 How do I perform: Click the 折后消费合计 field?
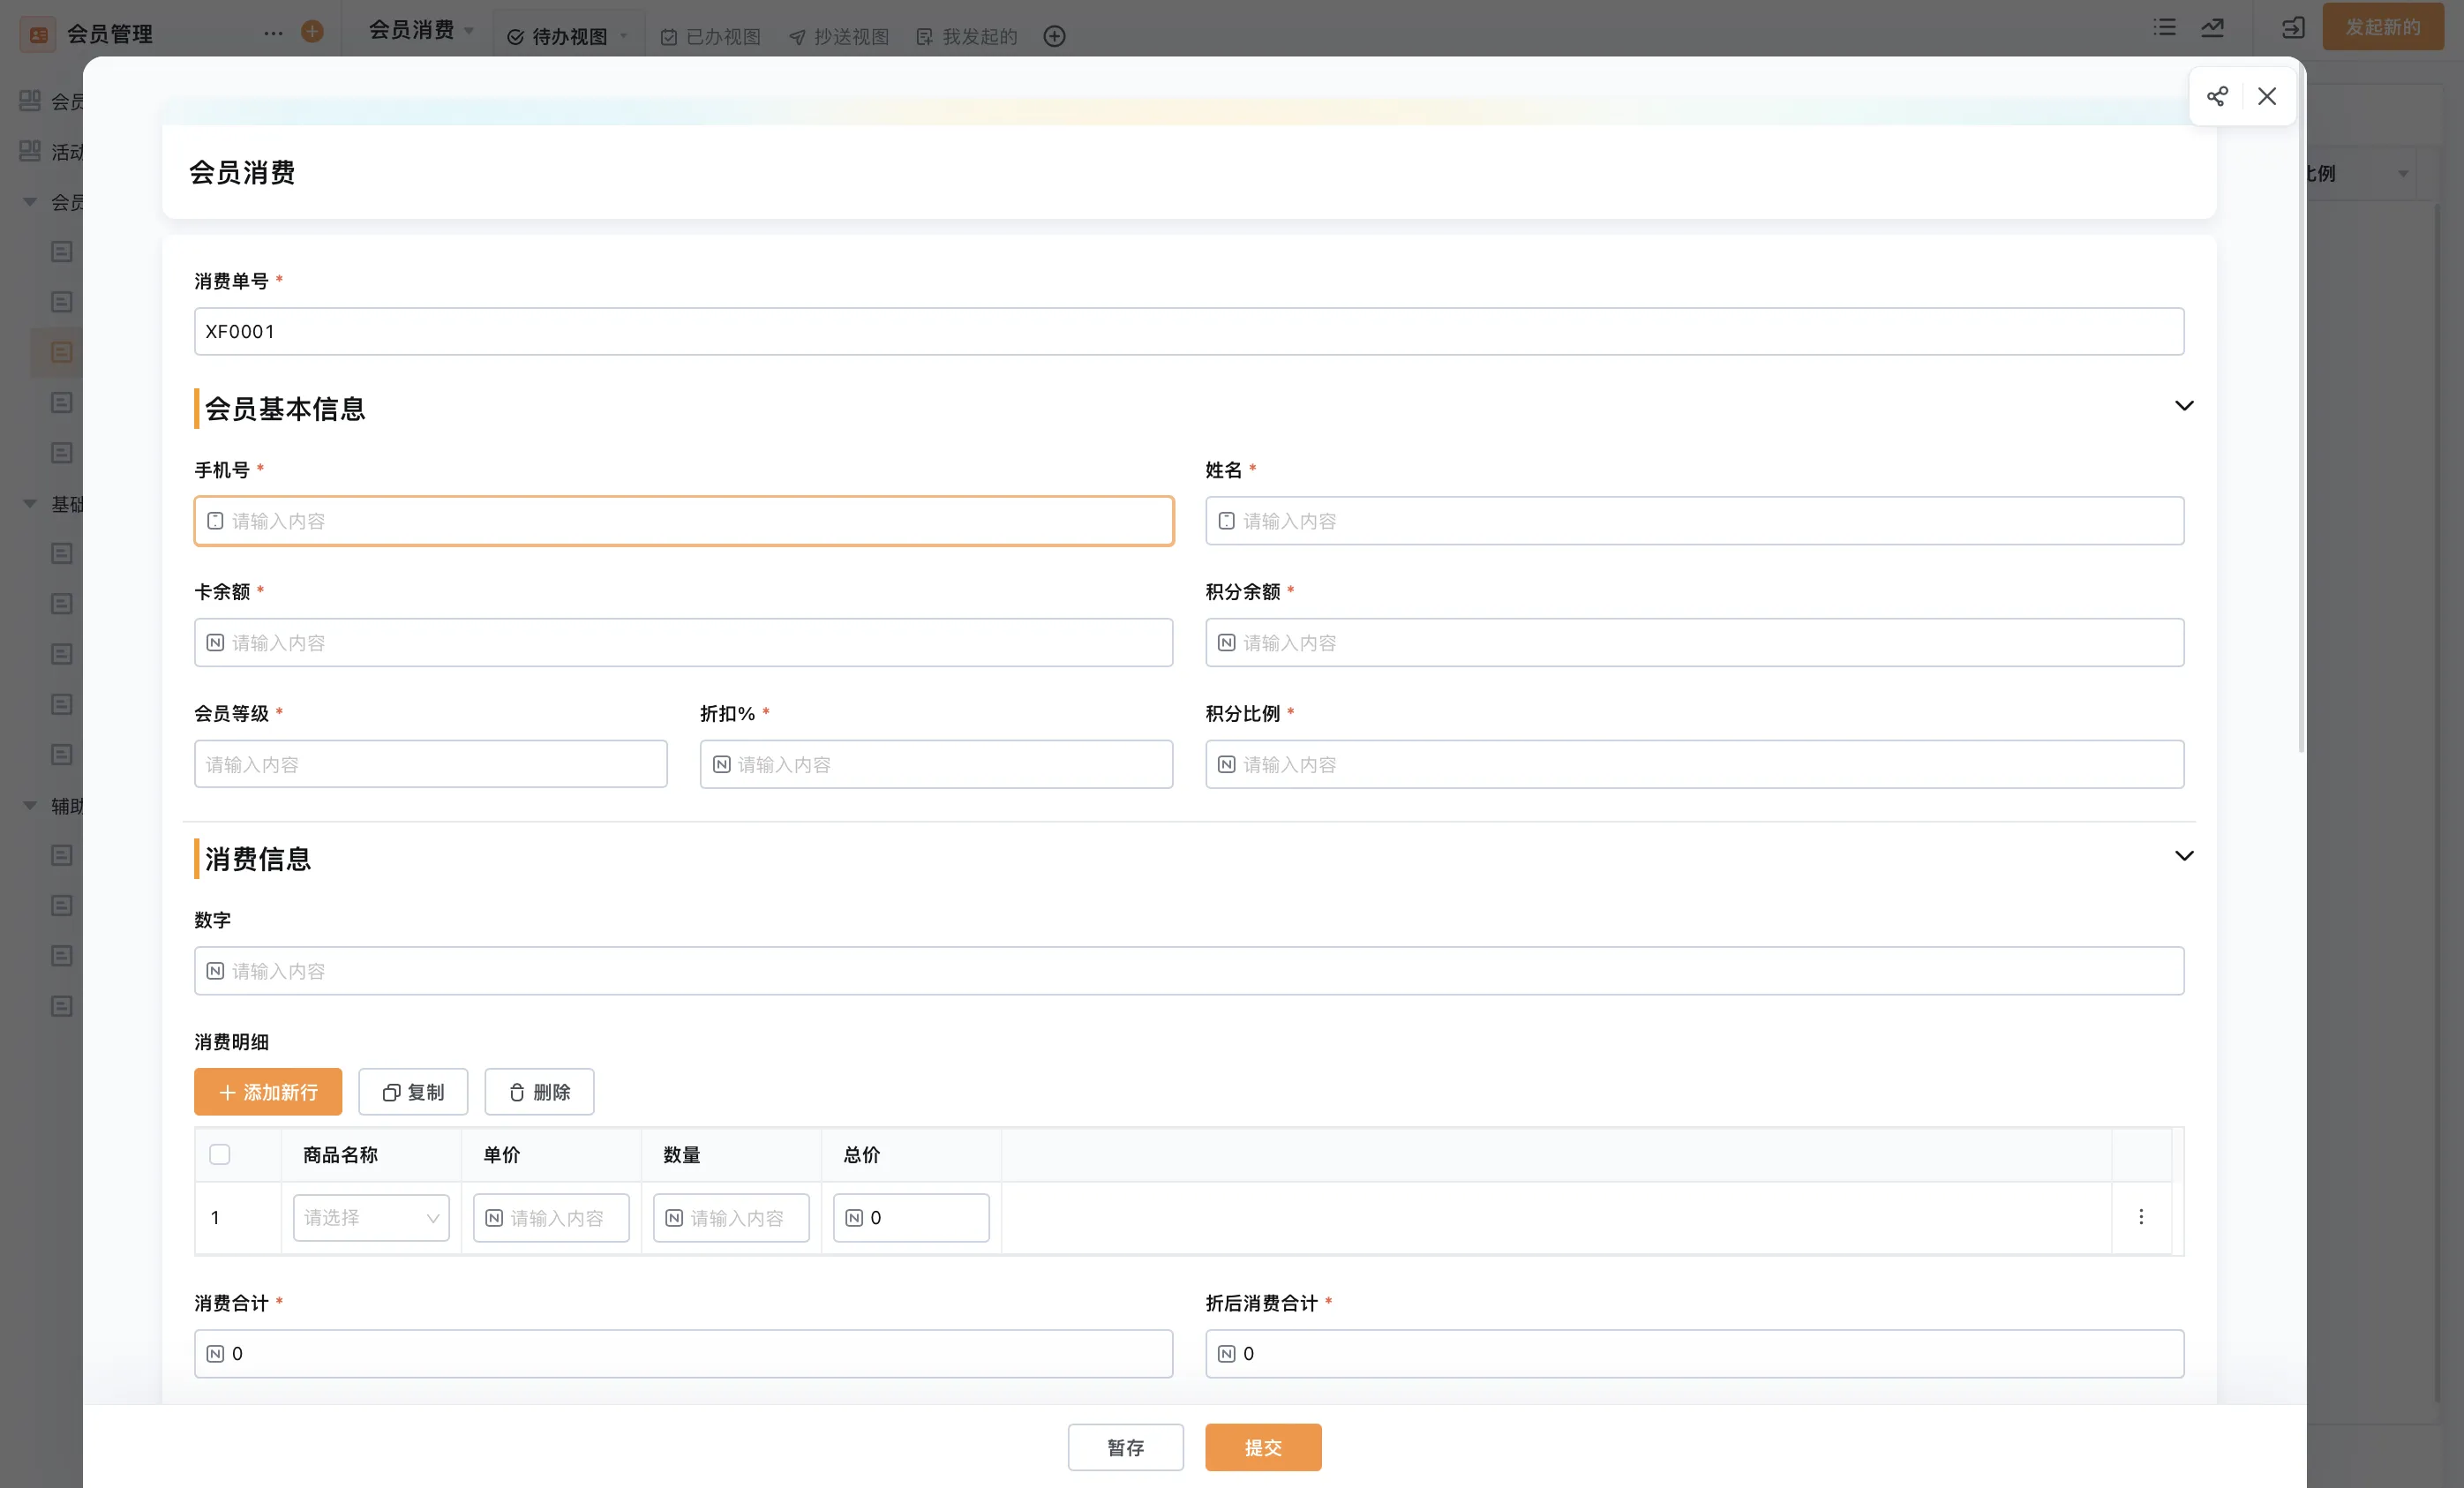point(1694,1354)
